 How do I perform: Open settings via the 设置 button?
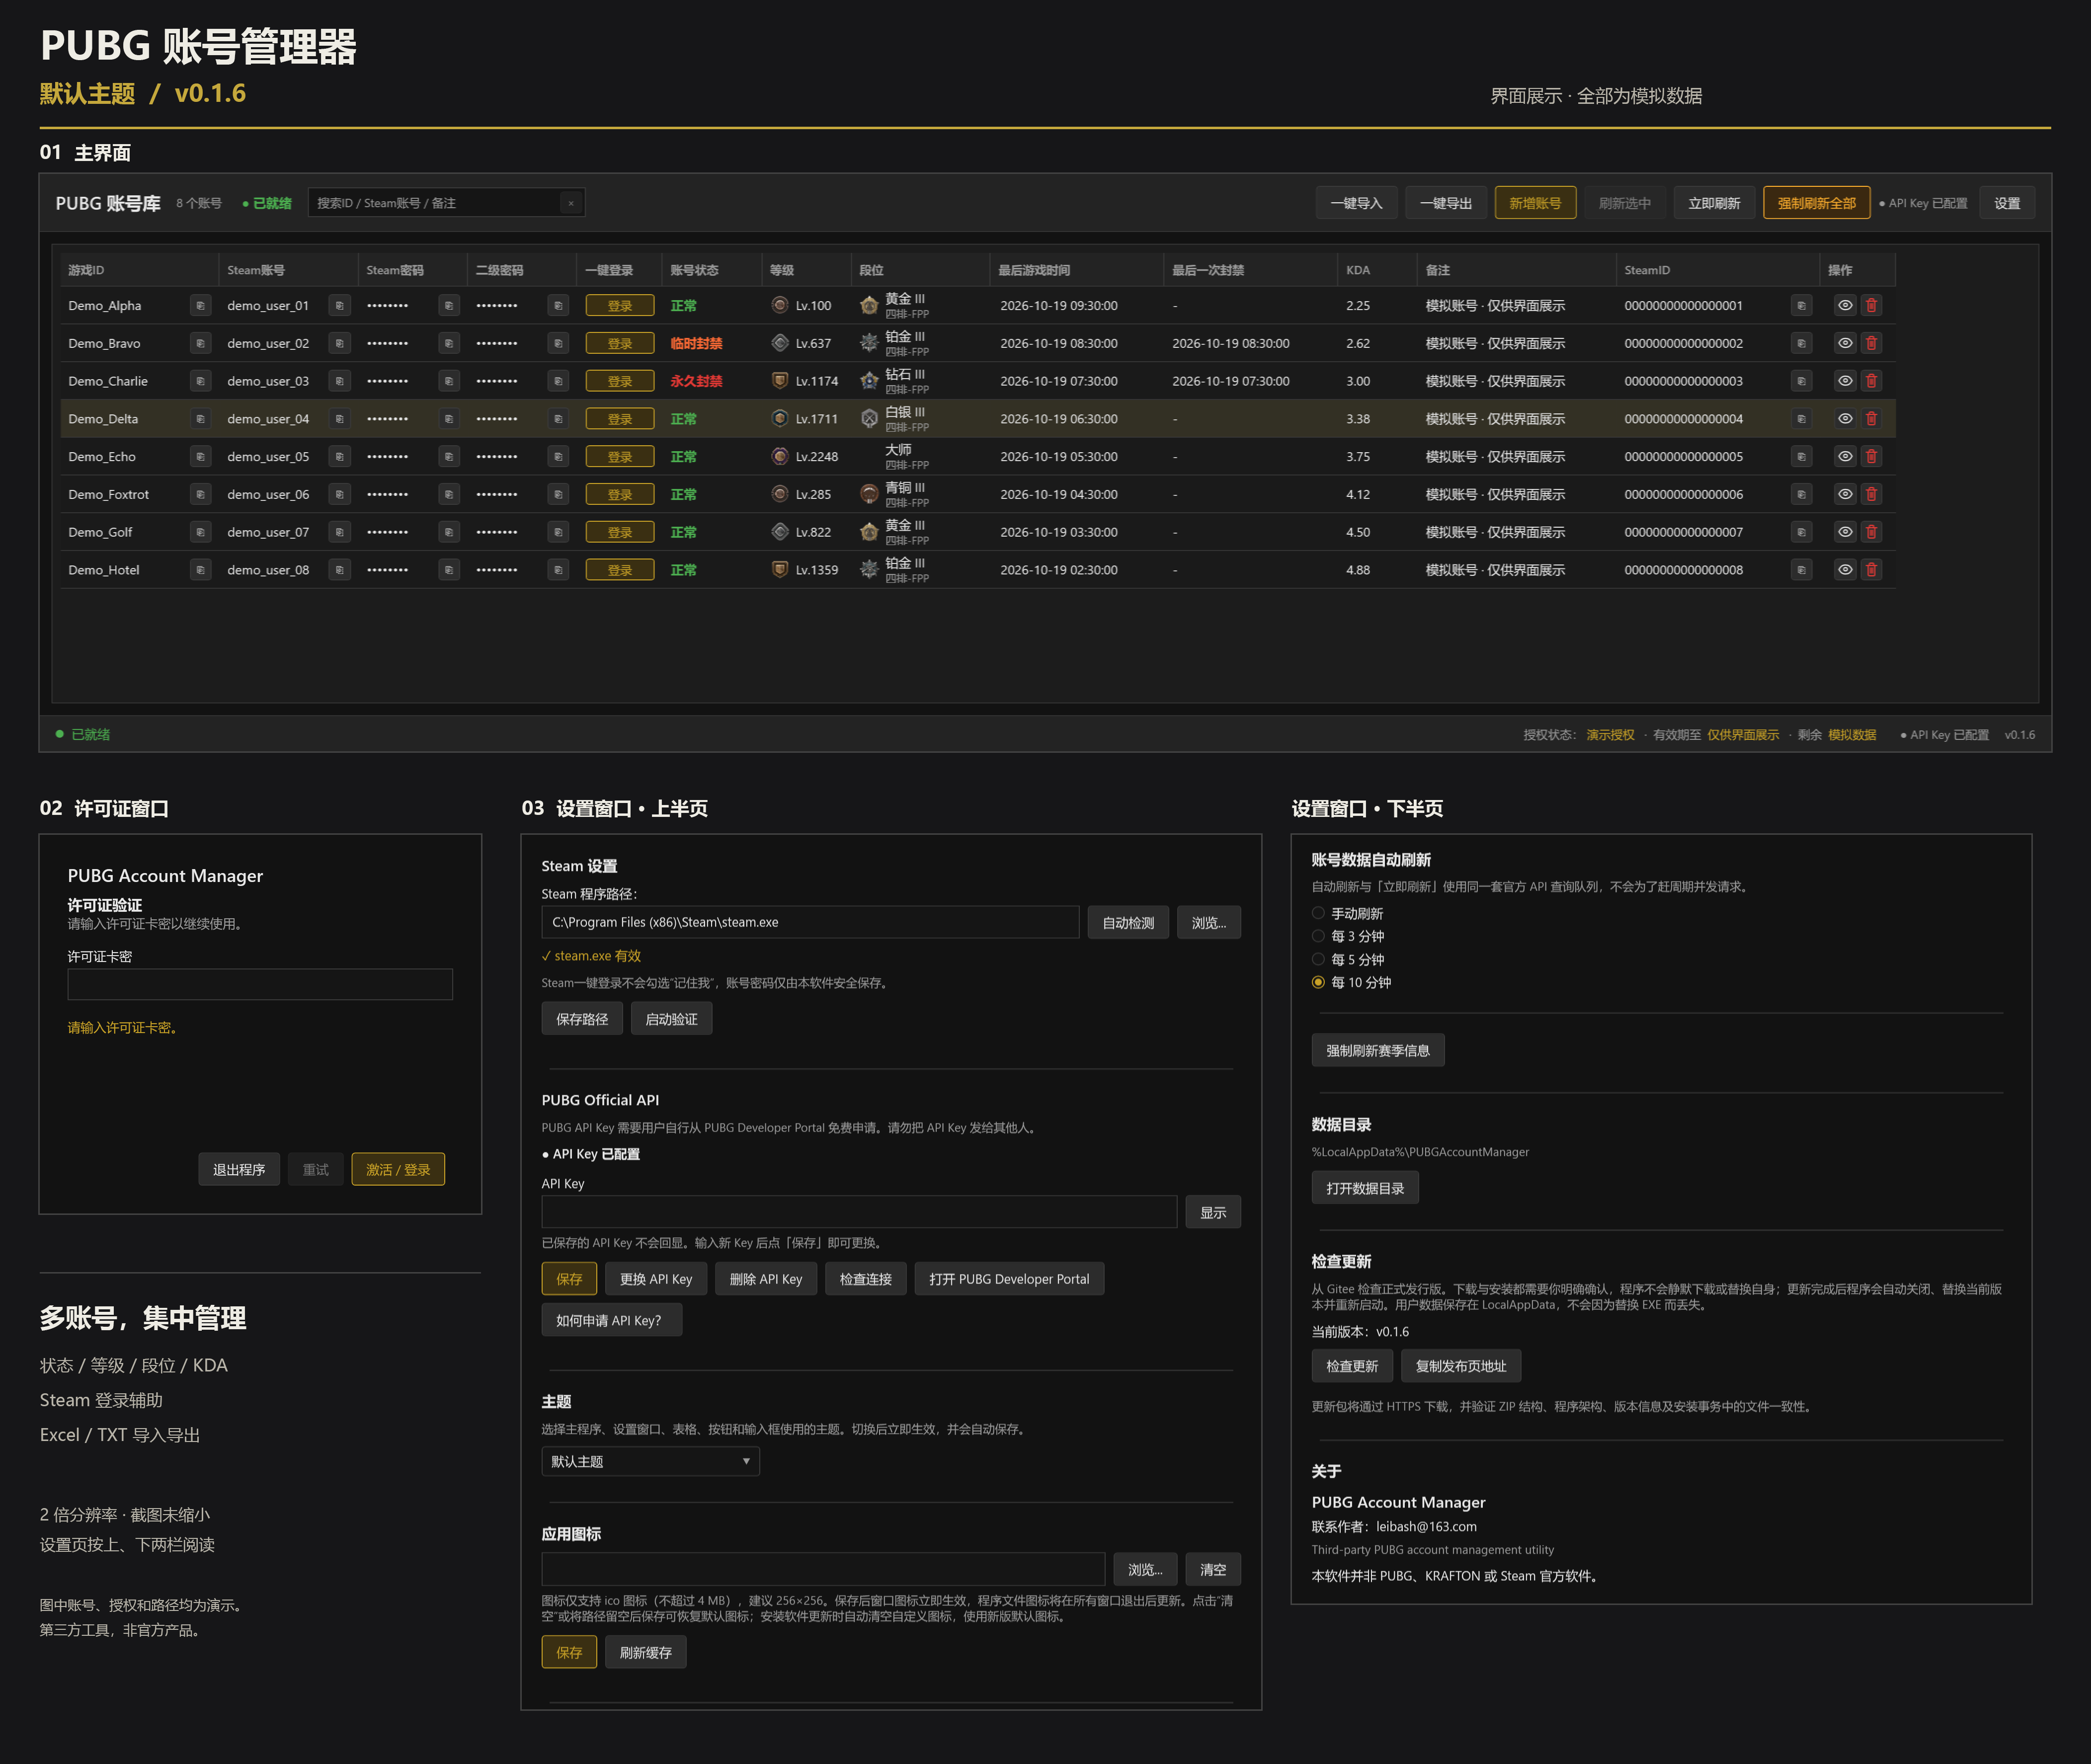click(x=2007, y=203)
